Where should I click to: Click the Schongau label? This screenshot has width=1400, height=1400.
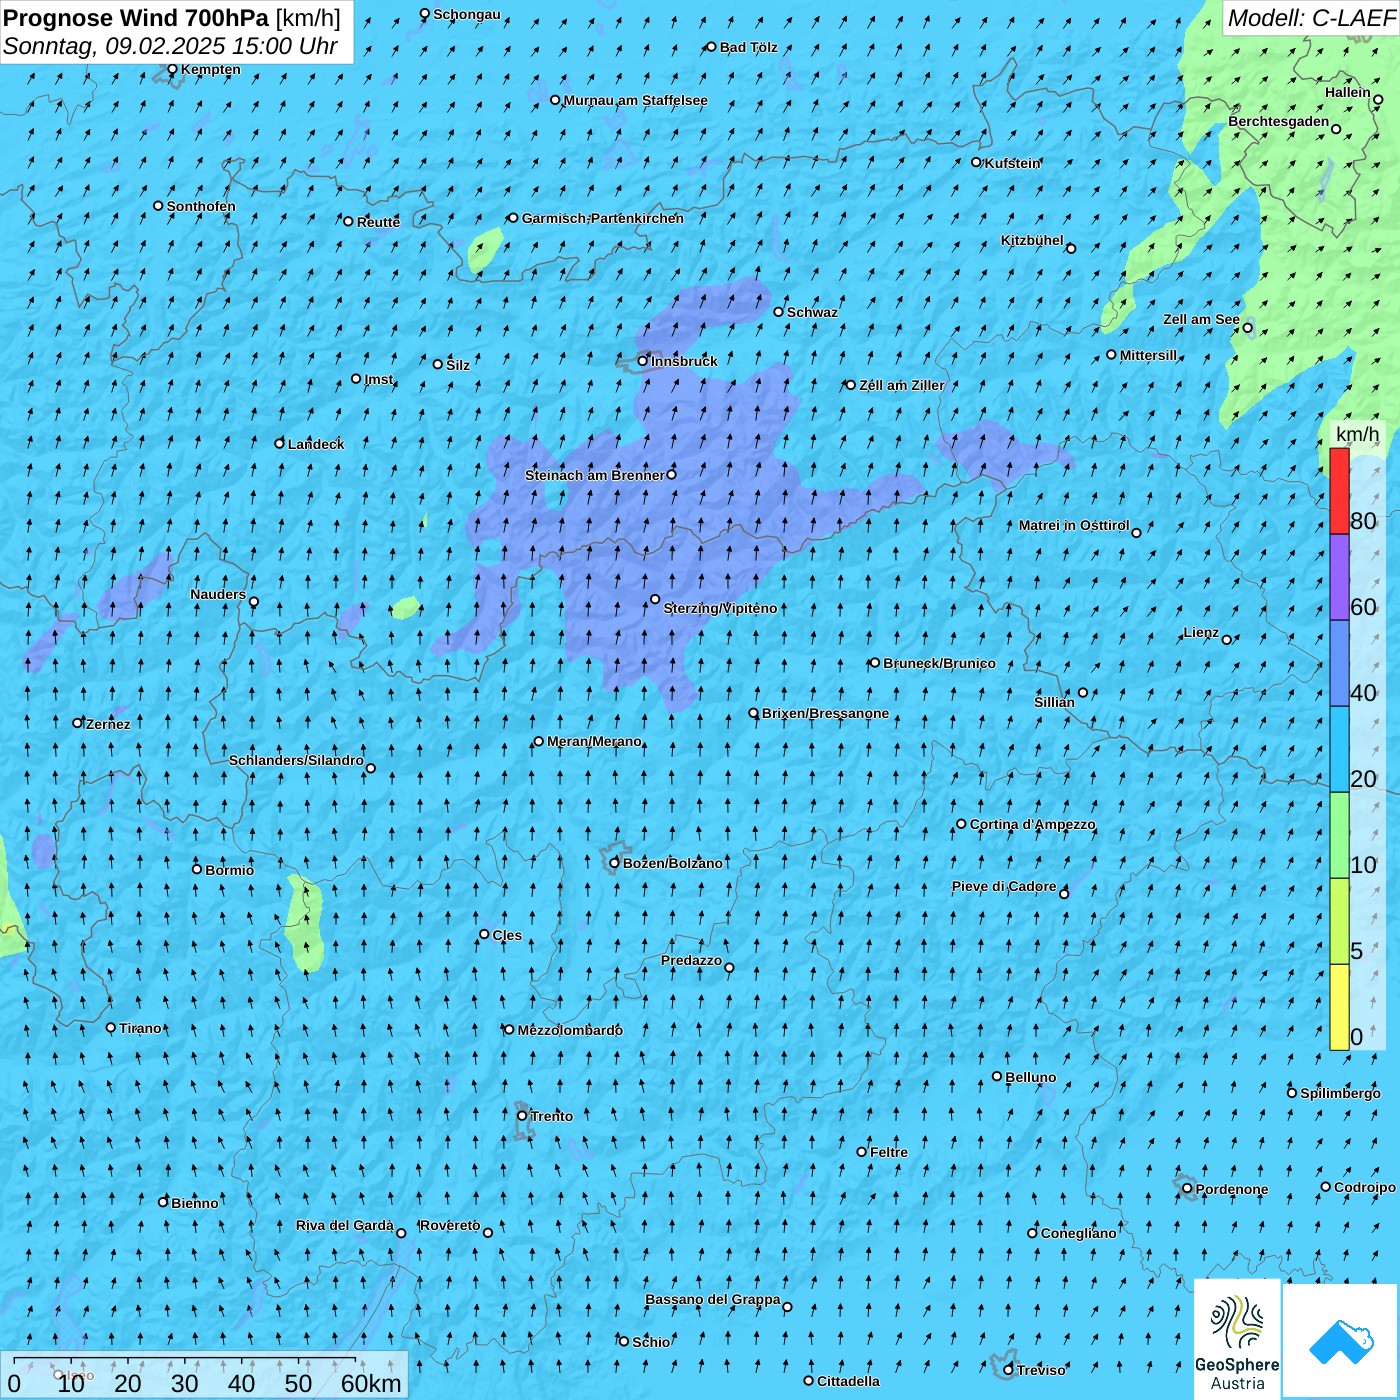pos(467,14)
